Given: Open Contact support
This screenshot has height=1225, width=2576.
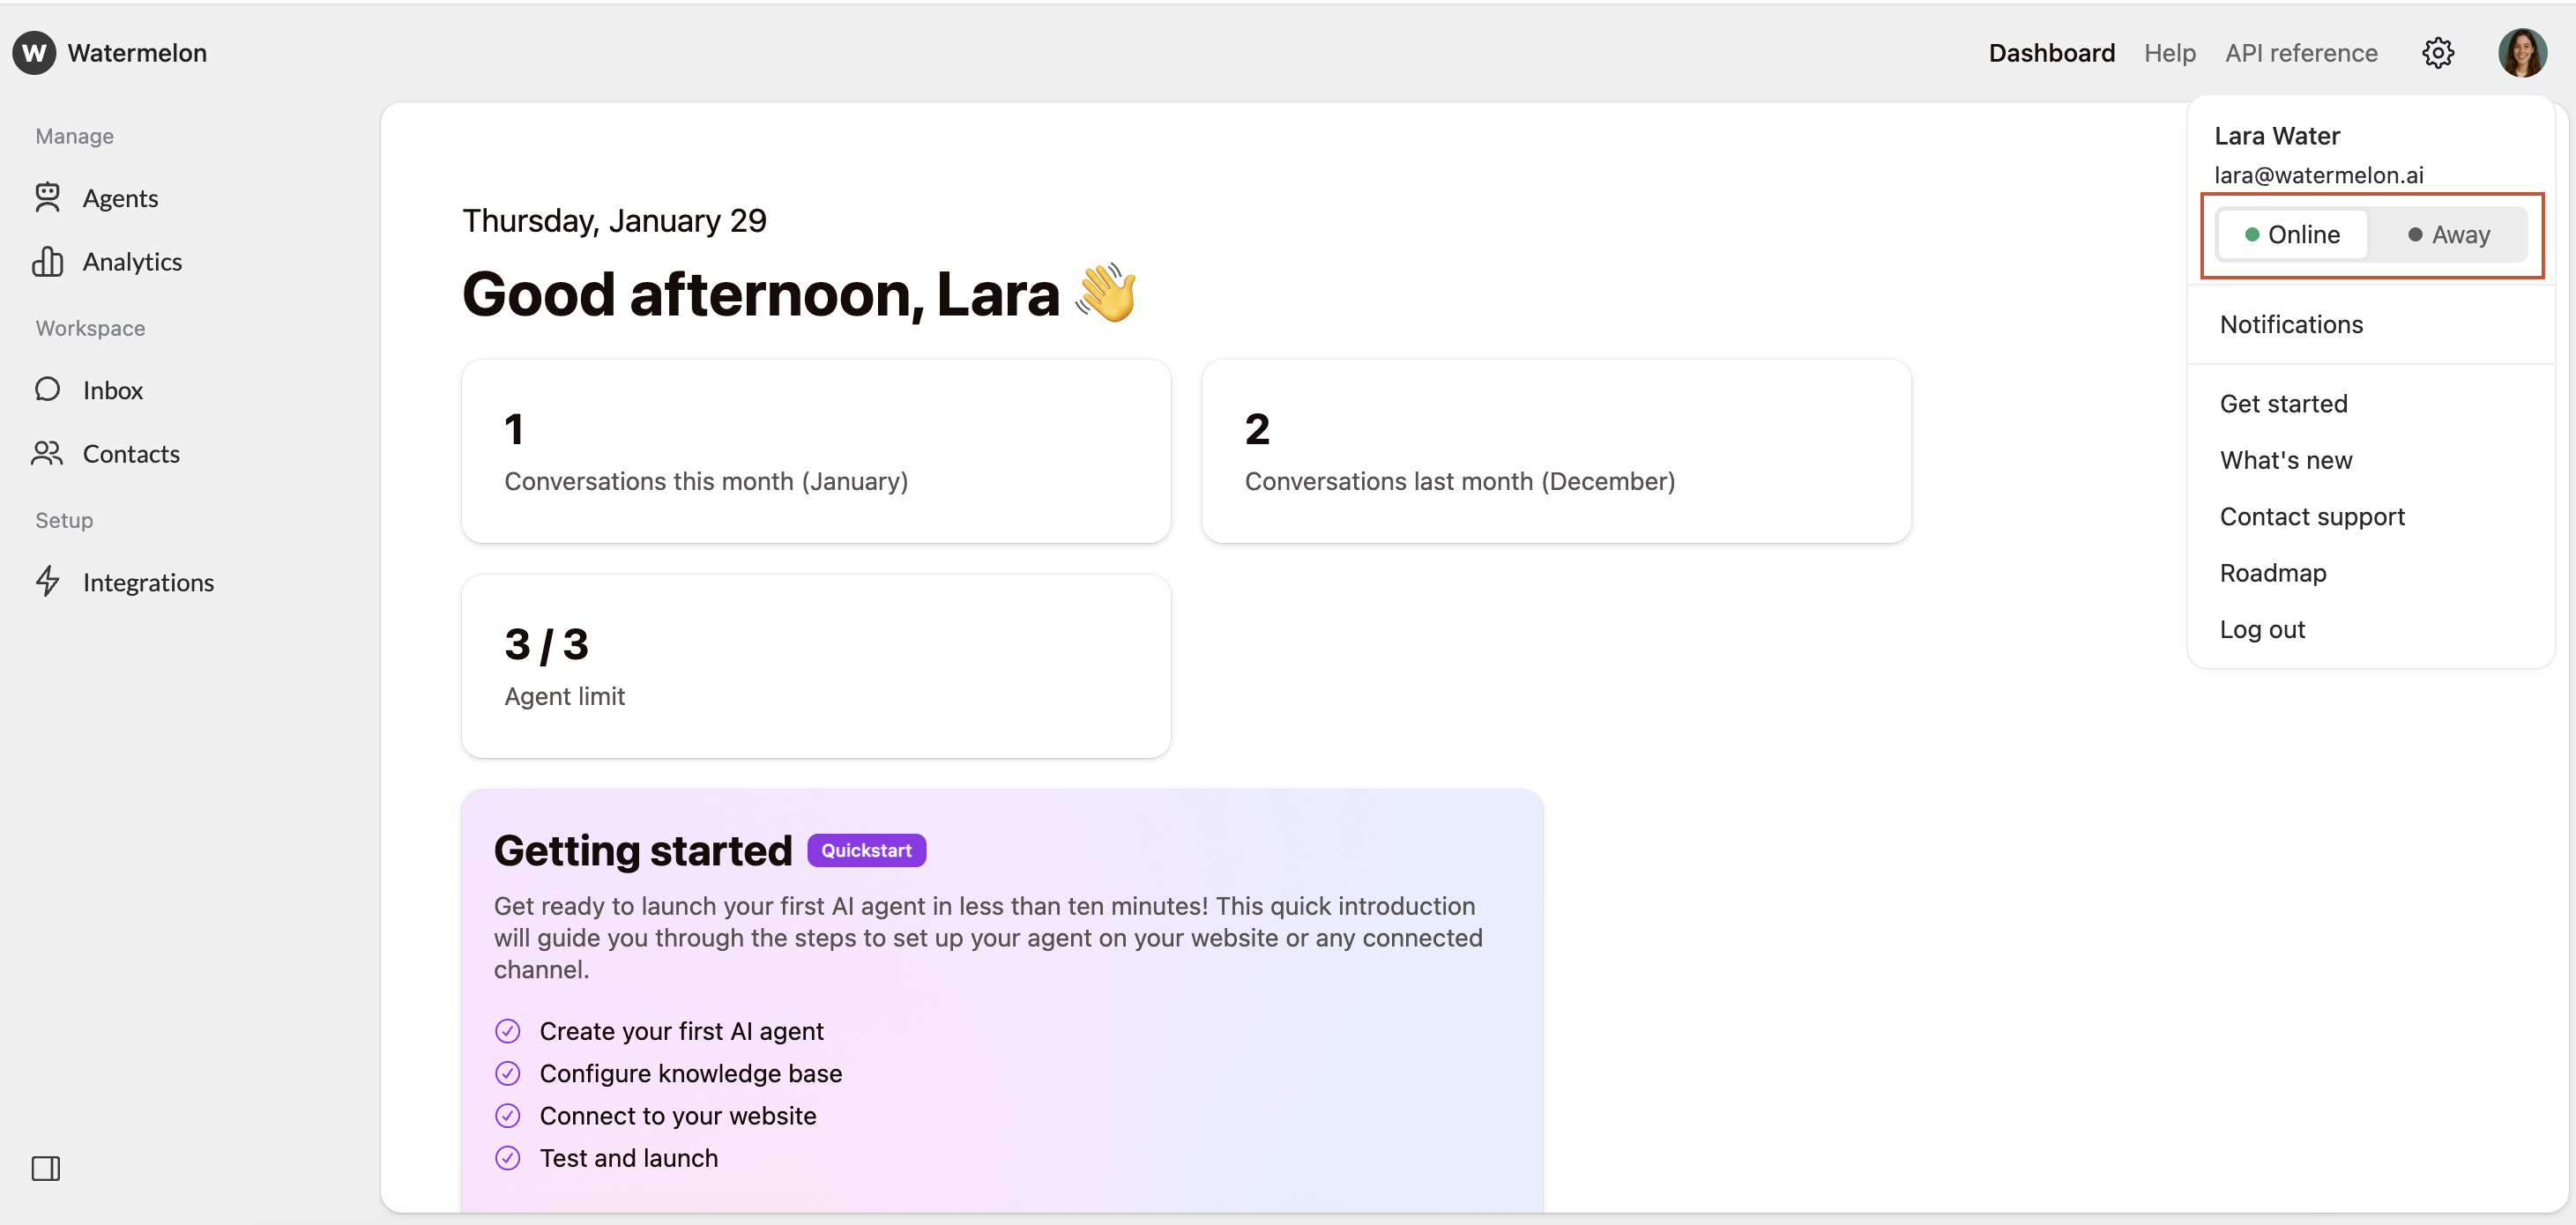Looking at the screenshot, I should coord(2312,516).
